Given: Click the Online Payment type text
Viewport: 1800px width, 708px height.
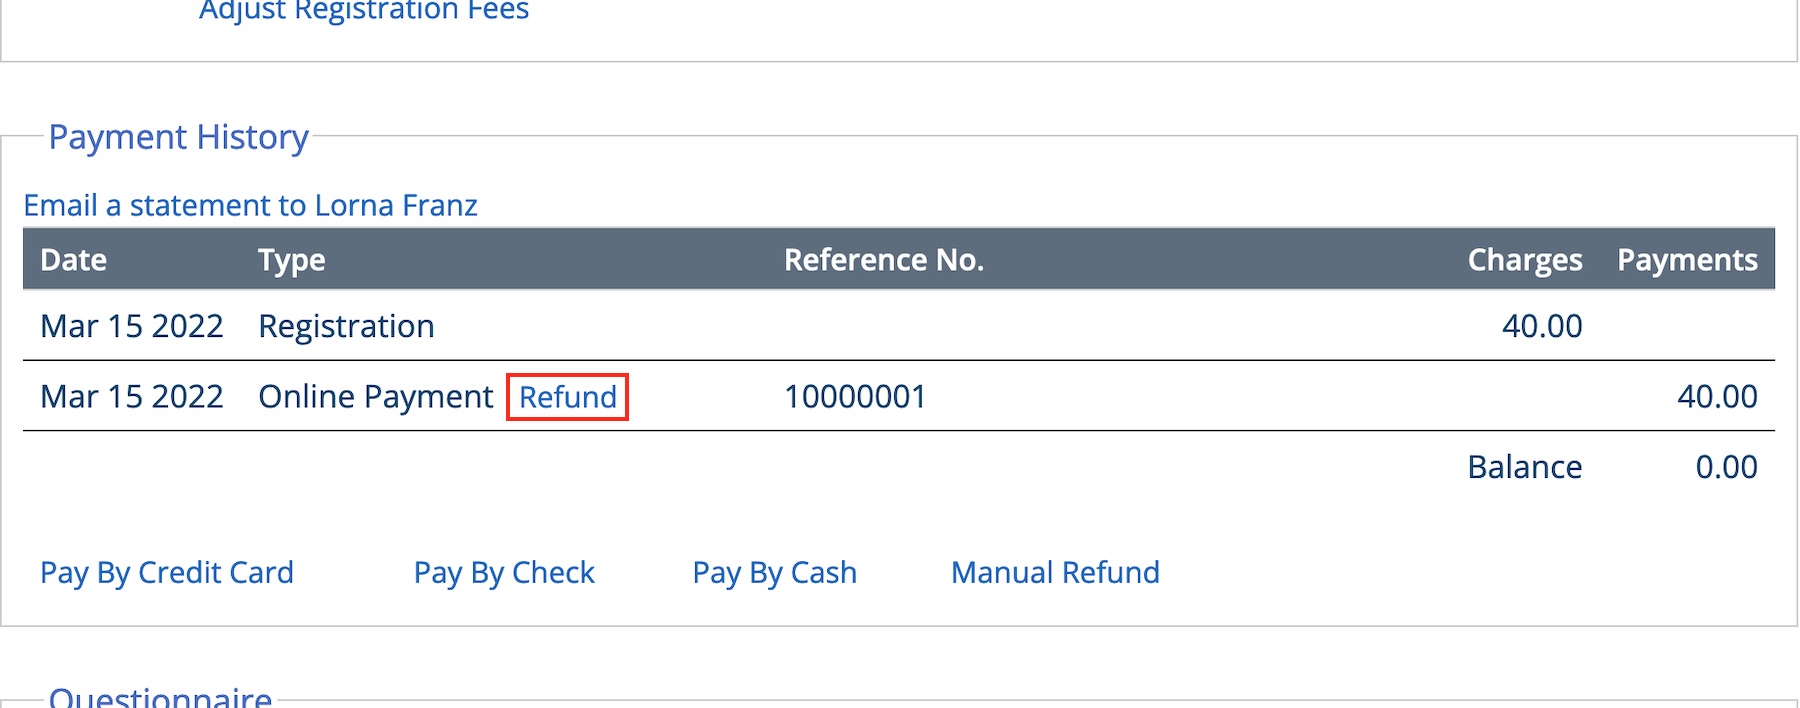Looking at the screenshot, I should 375,397.
